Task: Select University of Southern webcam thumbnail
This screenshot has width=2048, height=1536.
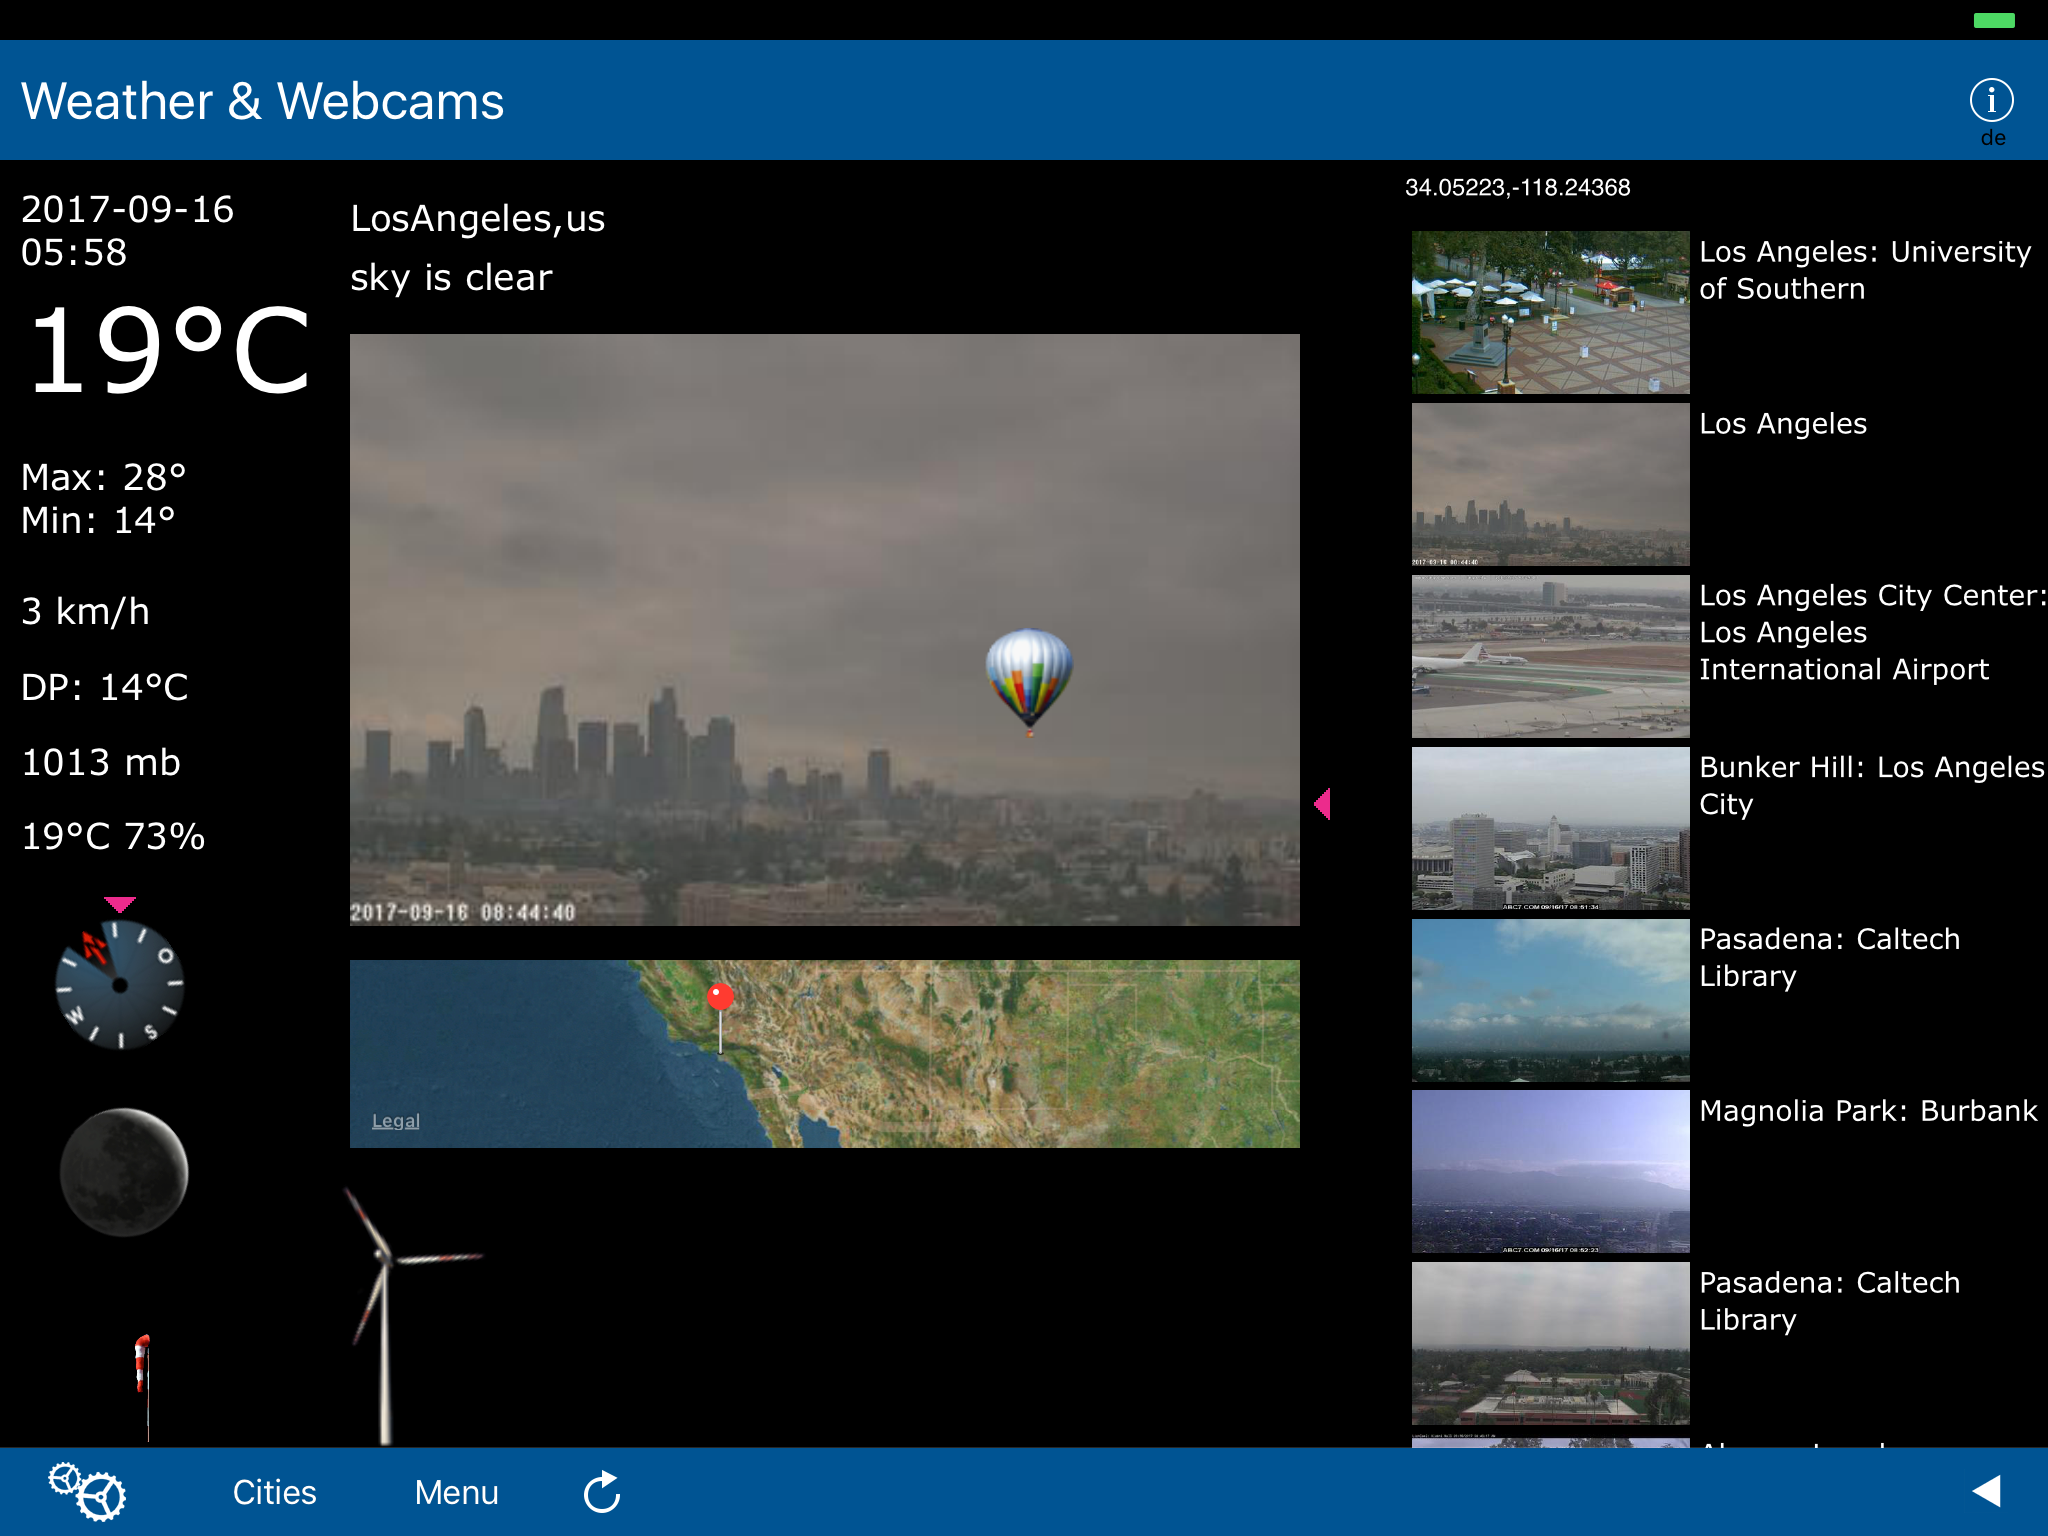Action: [1550, 312]
